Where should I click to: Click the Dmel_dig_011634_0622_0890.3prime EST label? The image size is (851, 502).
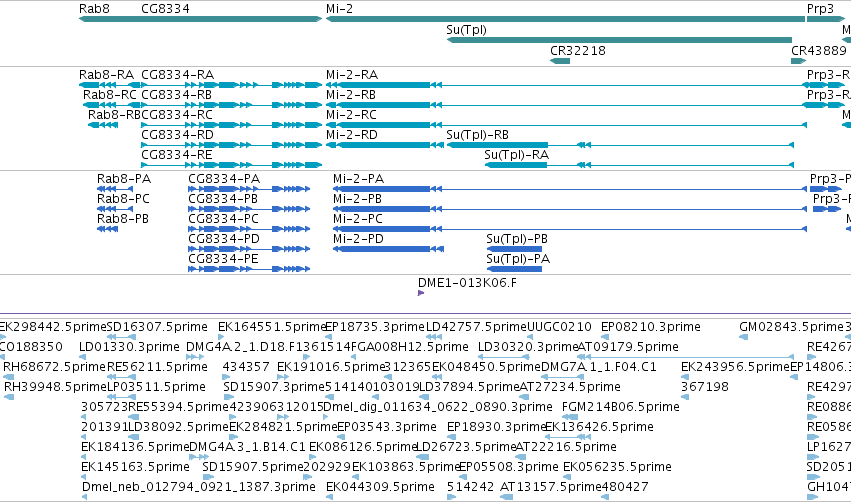(x=437, y=407)
